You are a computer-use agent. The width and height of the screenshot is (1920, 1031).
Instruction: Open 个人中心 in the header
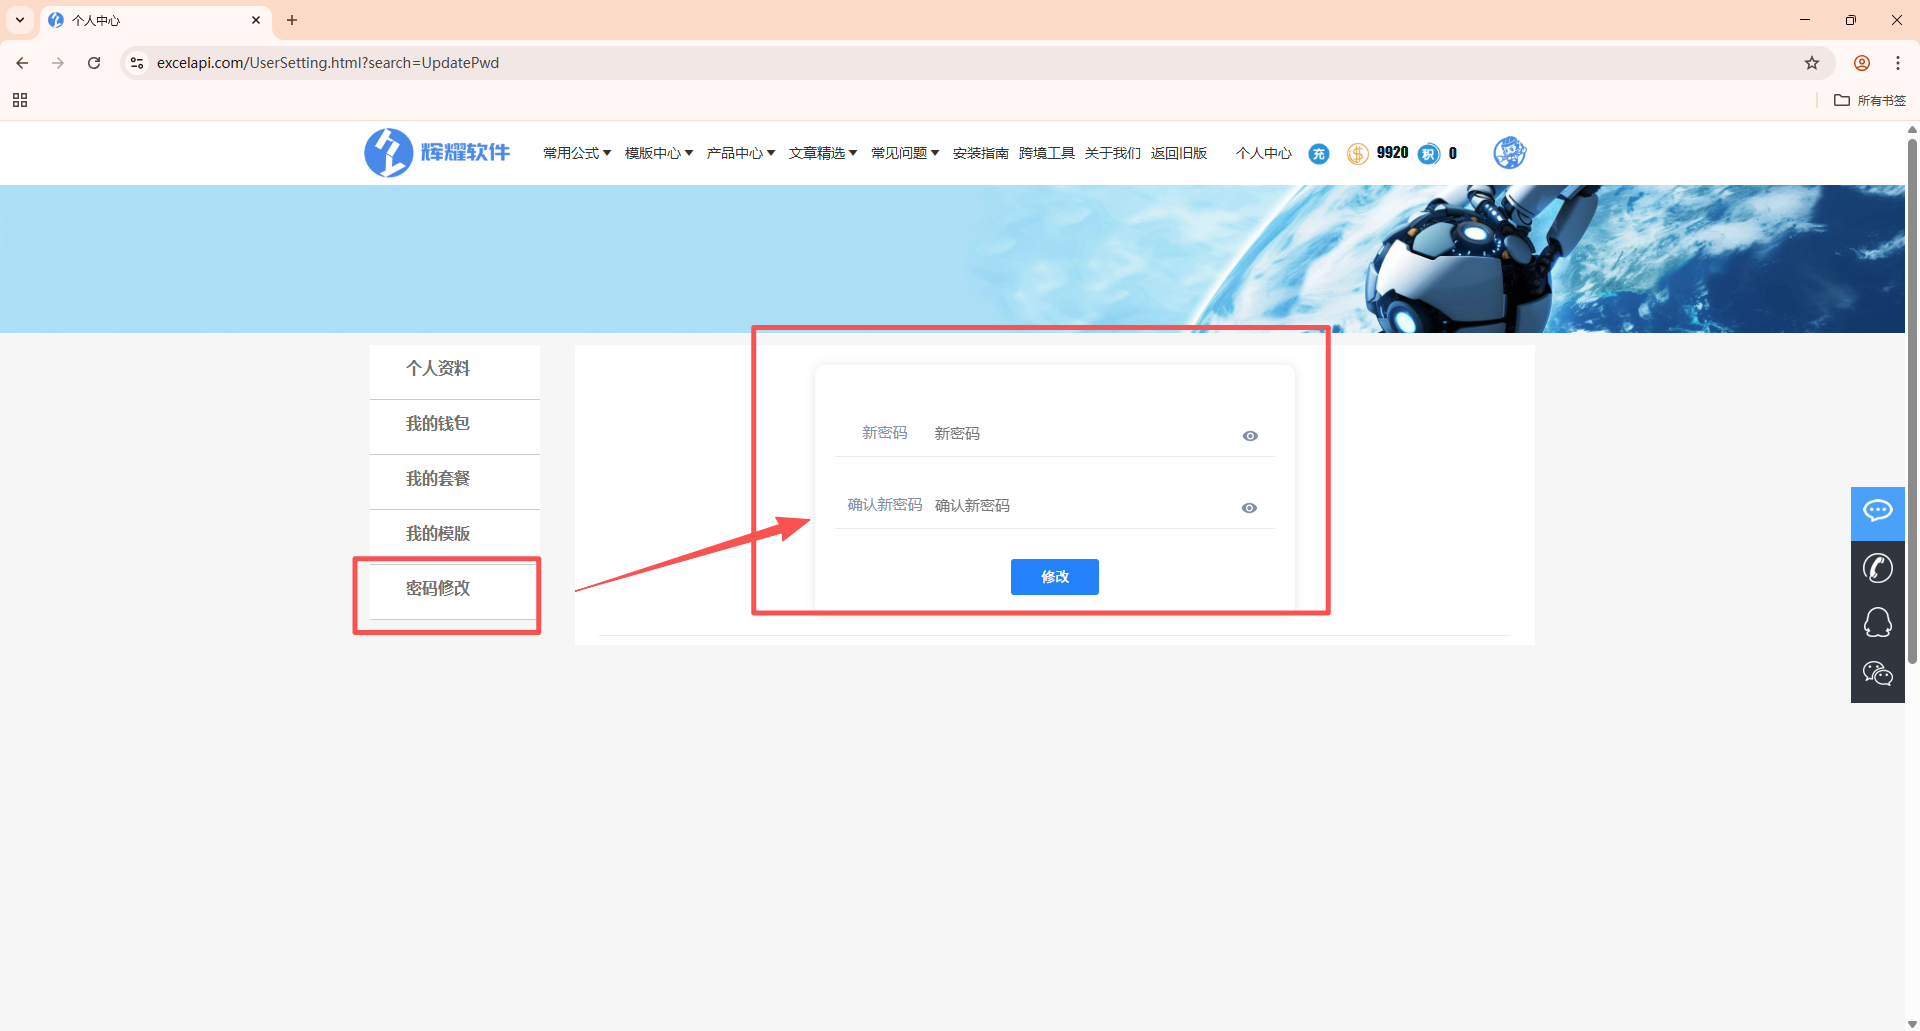click(1264, 153)
